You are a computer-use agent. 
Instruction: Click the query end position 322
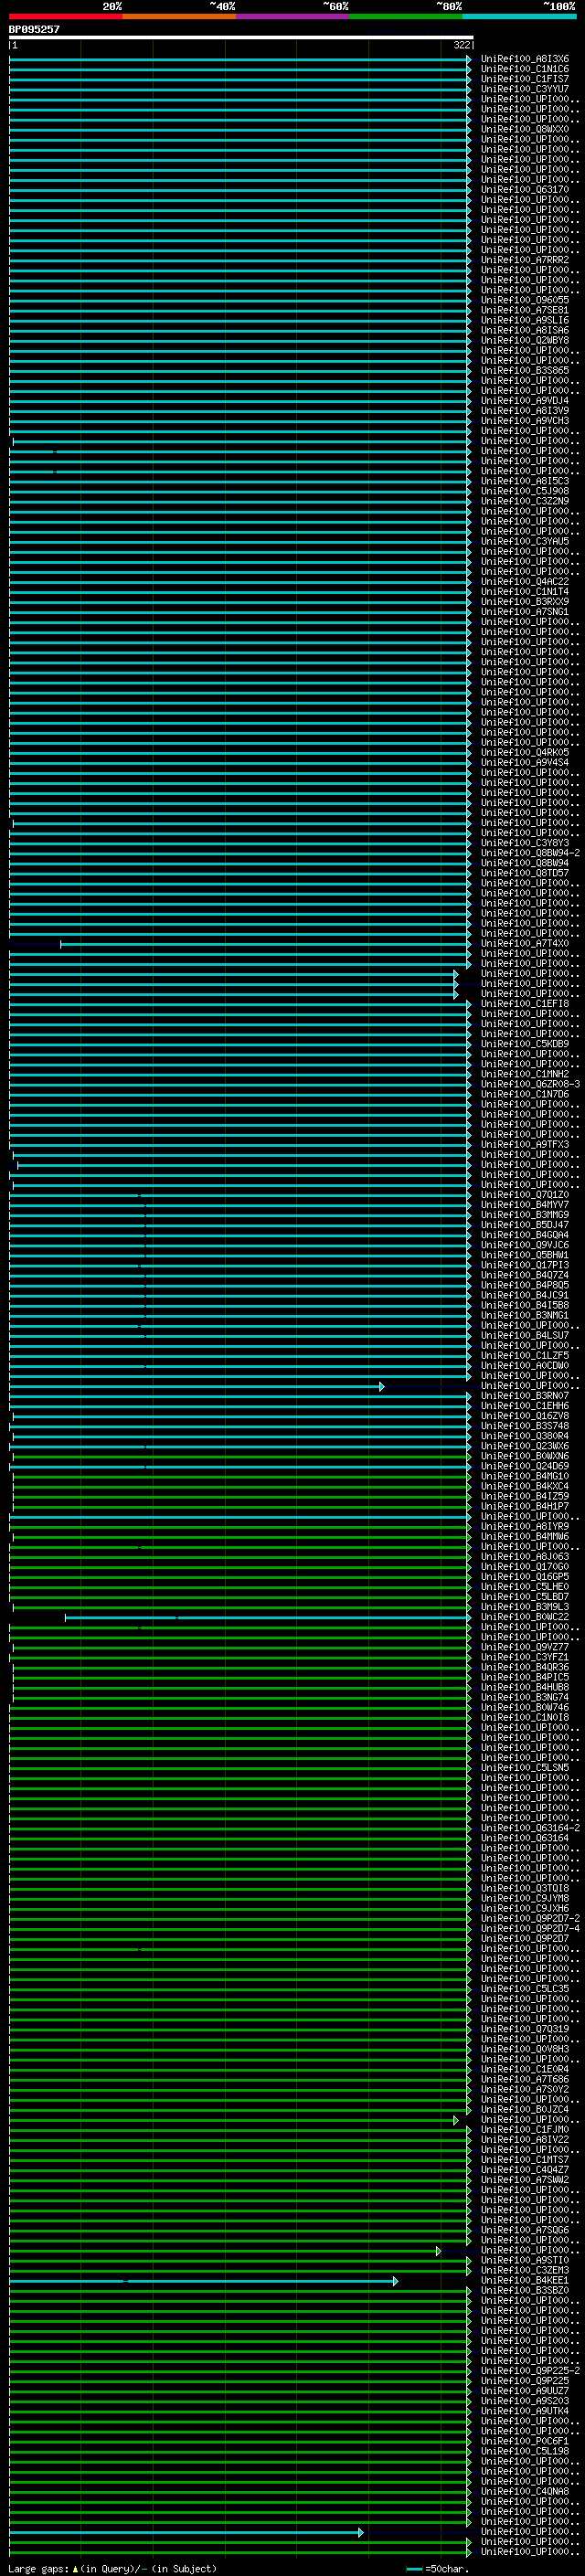pos(461,45)
